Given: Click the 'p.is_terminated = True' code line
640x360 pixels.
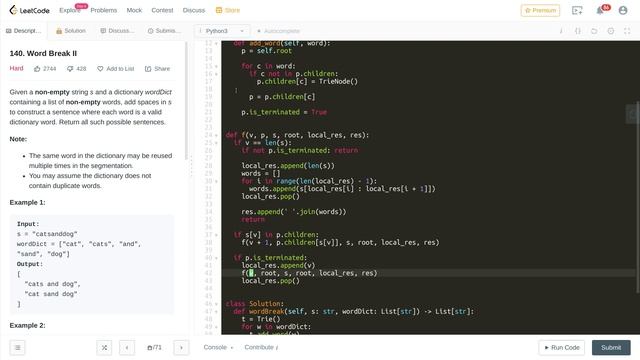Looking at the screenshot, I should 284,112.
